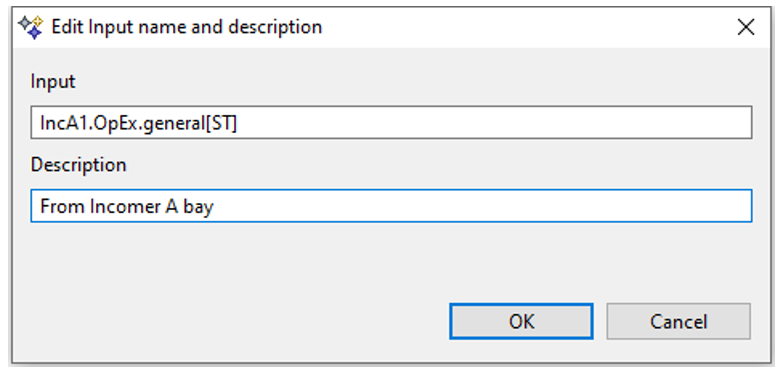The image size is (781, 373).
Task: Dismiss dialog using the Cancel button
Action: [x=678, y=321]
